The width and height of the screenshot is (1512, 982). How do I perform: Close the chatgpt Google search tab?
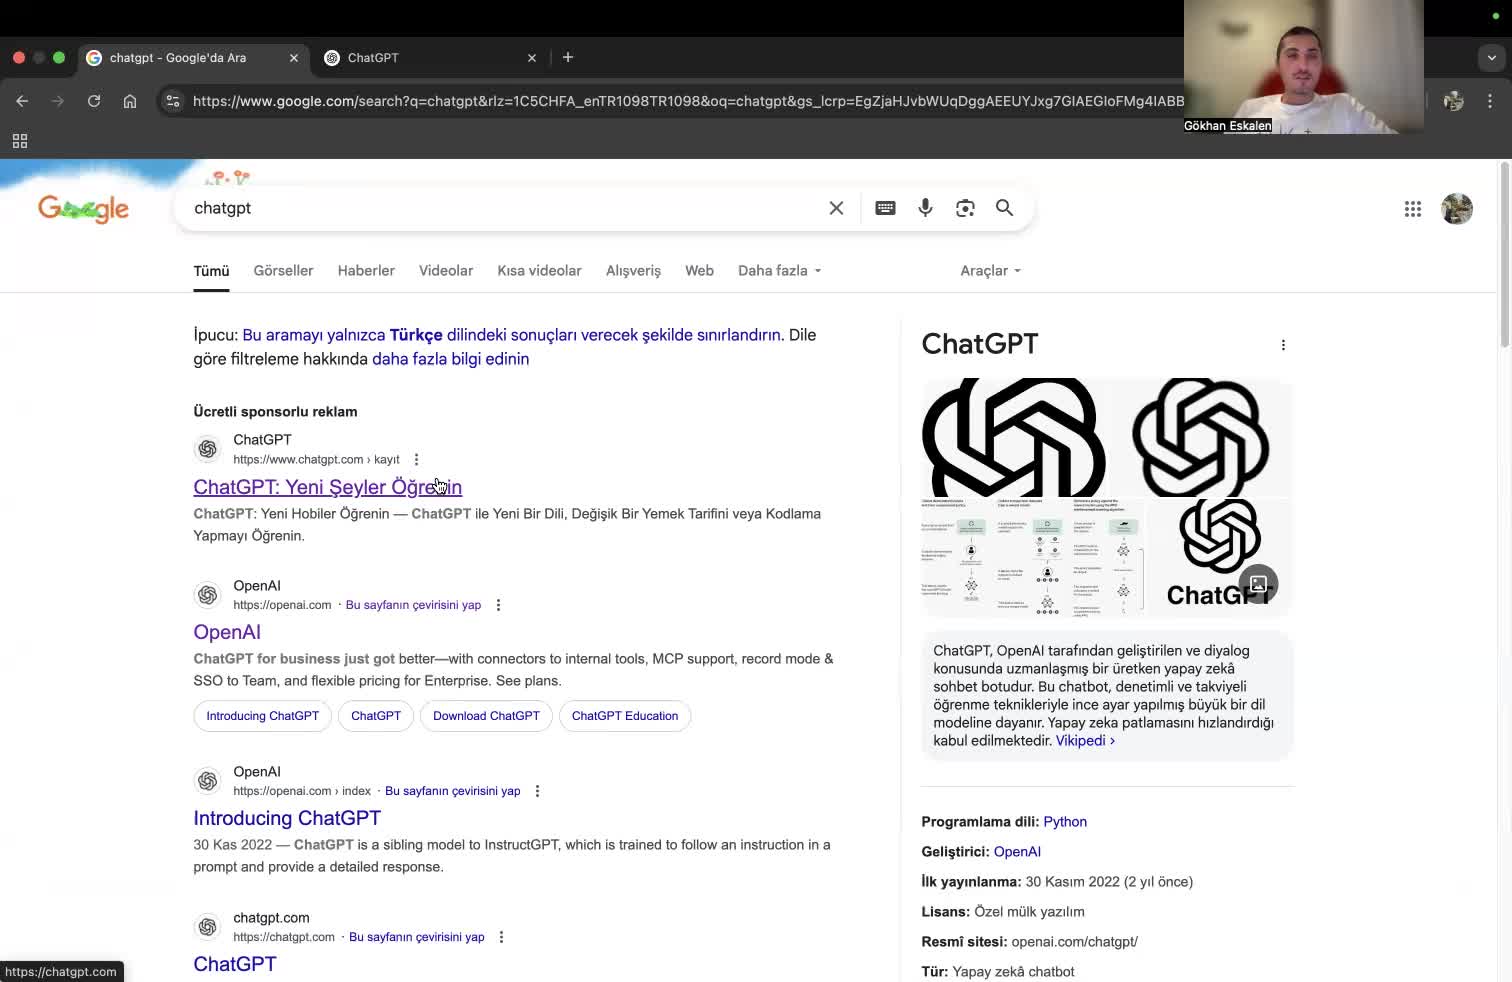[x=294, y=58]
